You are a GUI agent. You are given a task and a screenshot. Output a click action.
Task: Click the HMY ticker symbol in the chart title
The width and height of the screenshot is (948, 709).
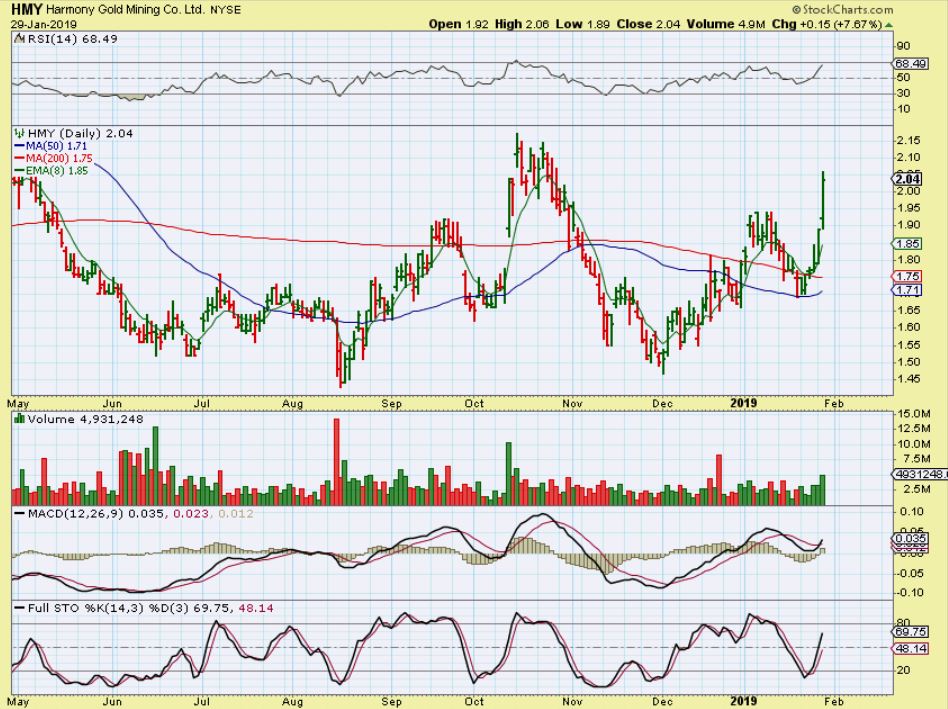(26, 10)
